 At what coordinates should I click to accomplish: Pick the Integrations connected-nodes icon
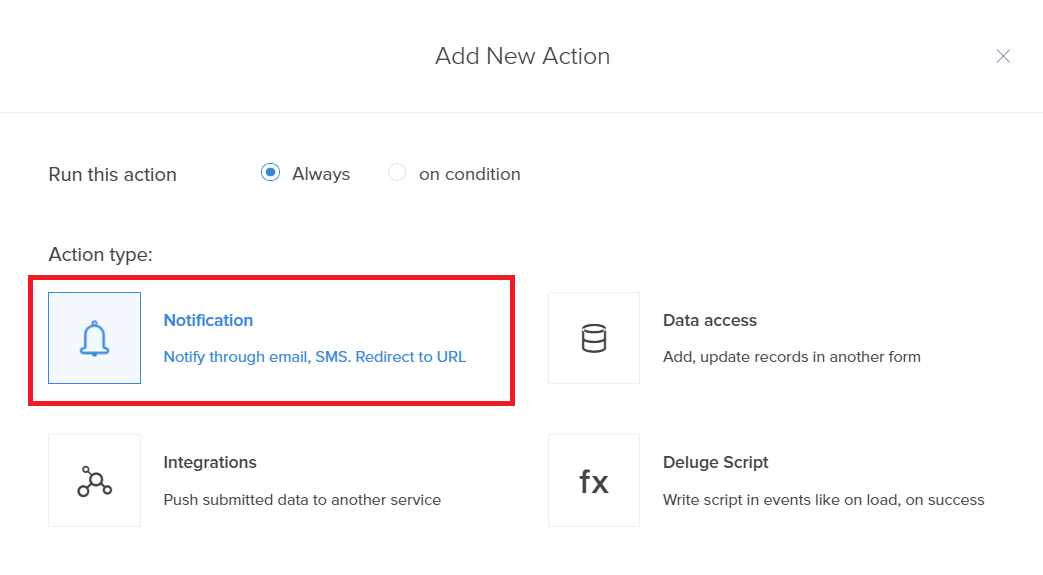(94, 481)
